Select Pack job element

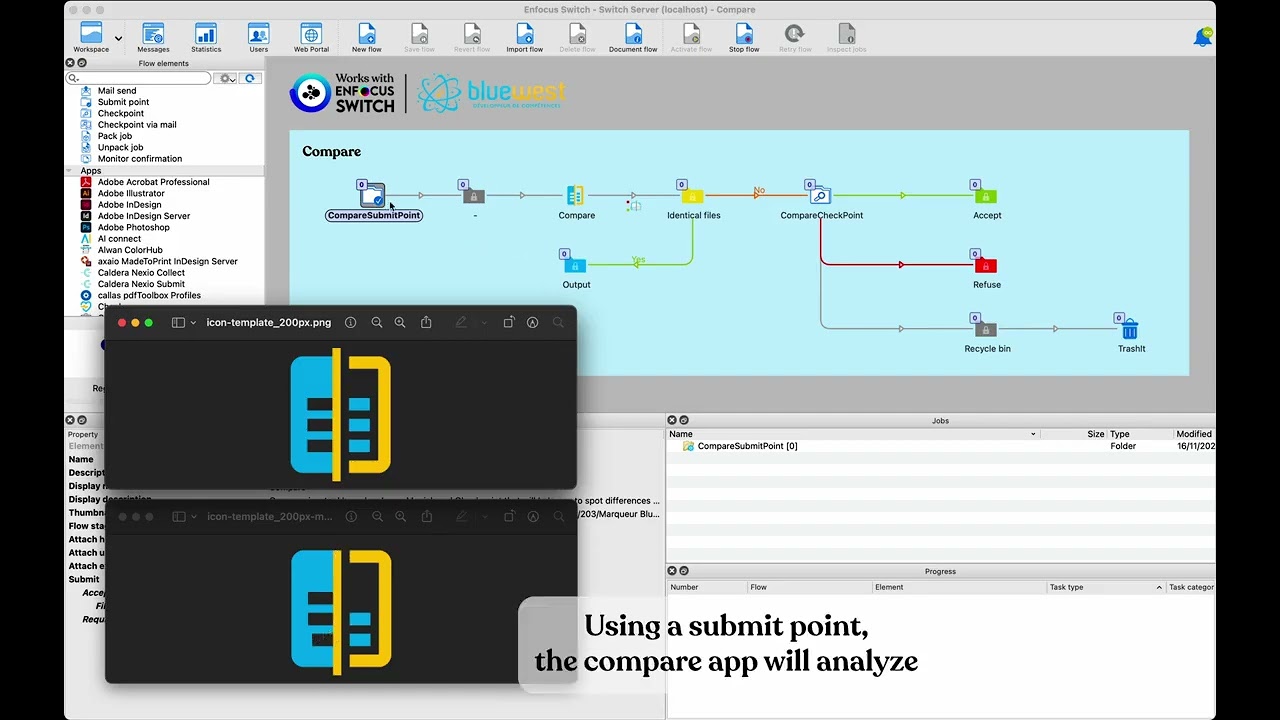(115, 136)
